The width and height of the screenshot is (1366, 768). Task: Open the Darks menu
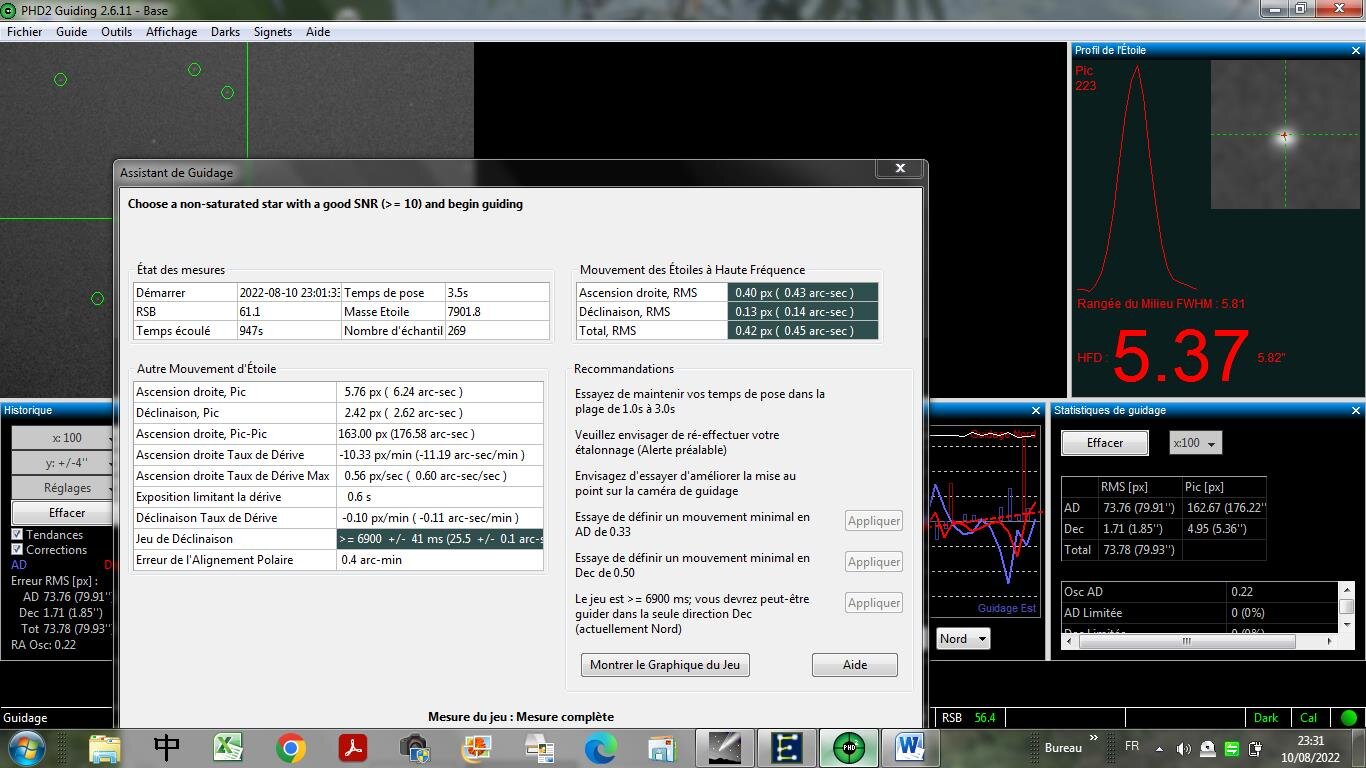click(226, 32)
